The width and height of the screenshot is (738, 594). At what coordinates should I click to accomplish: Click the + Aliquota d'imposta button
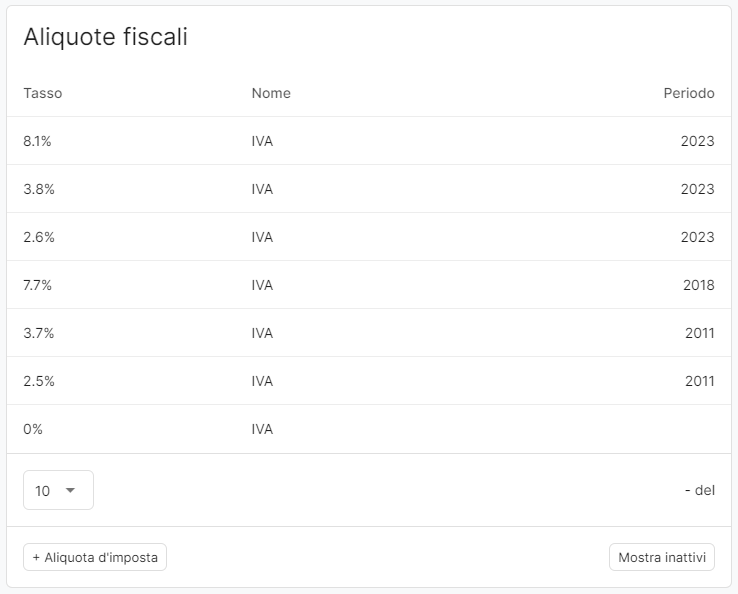pyautogui.click(x=95, y=557)
